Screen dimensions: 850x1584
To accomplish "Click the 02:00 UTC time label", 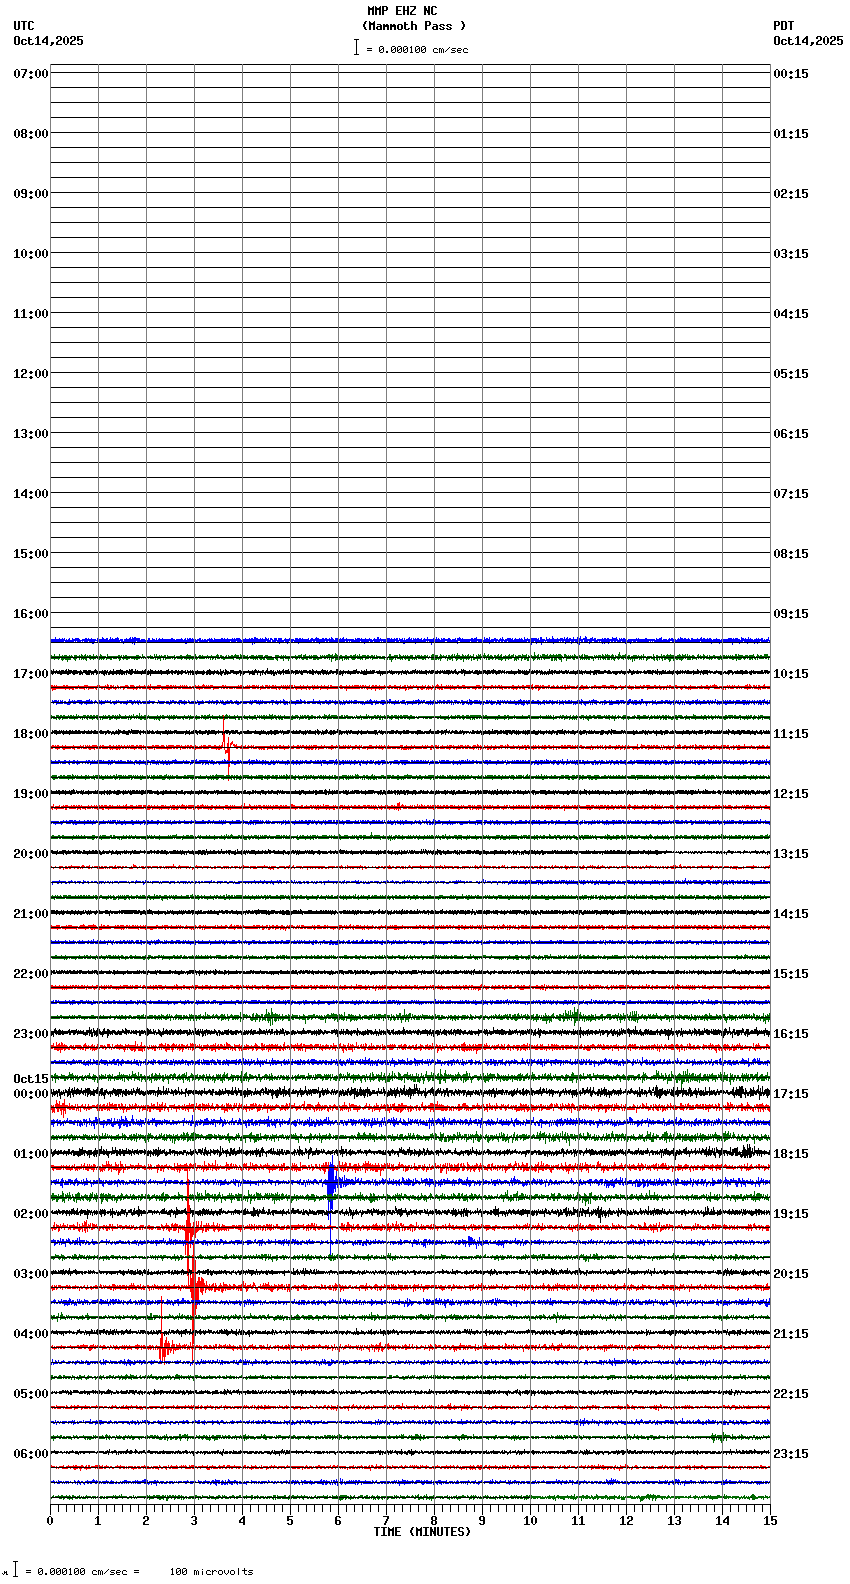I will coord(31,1214).
